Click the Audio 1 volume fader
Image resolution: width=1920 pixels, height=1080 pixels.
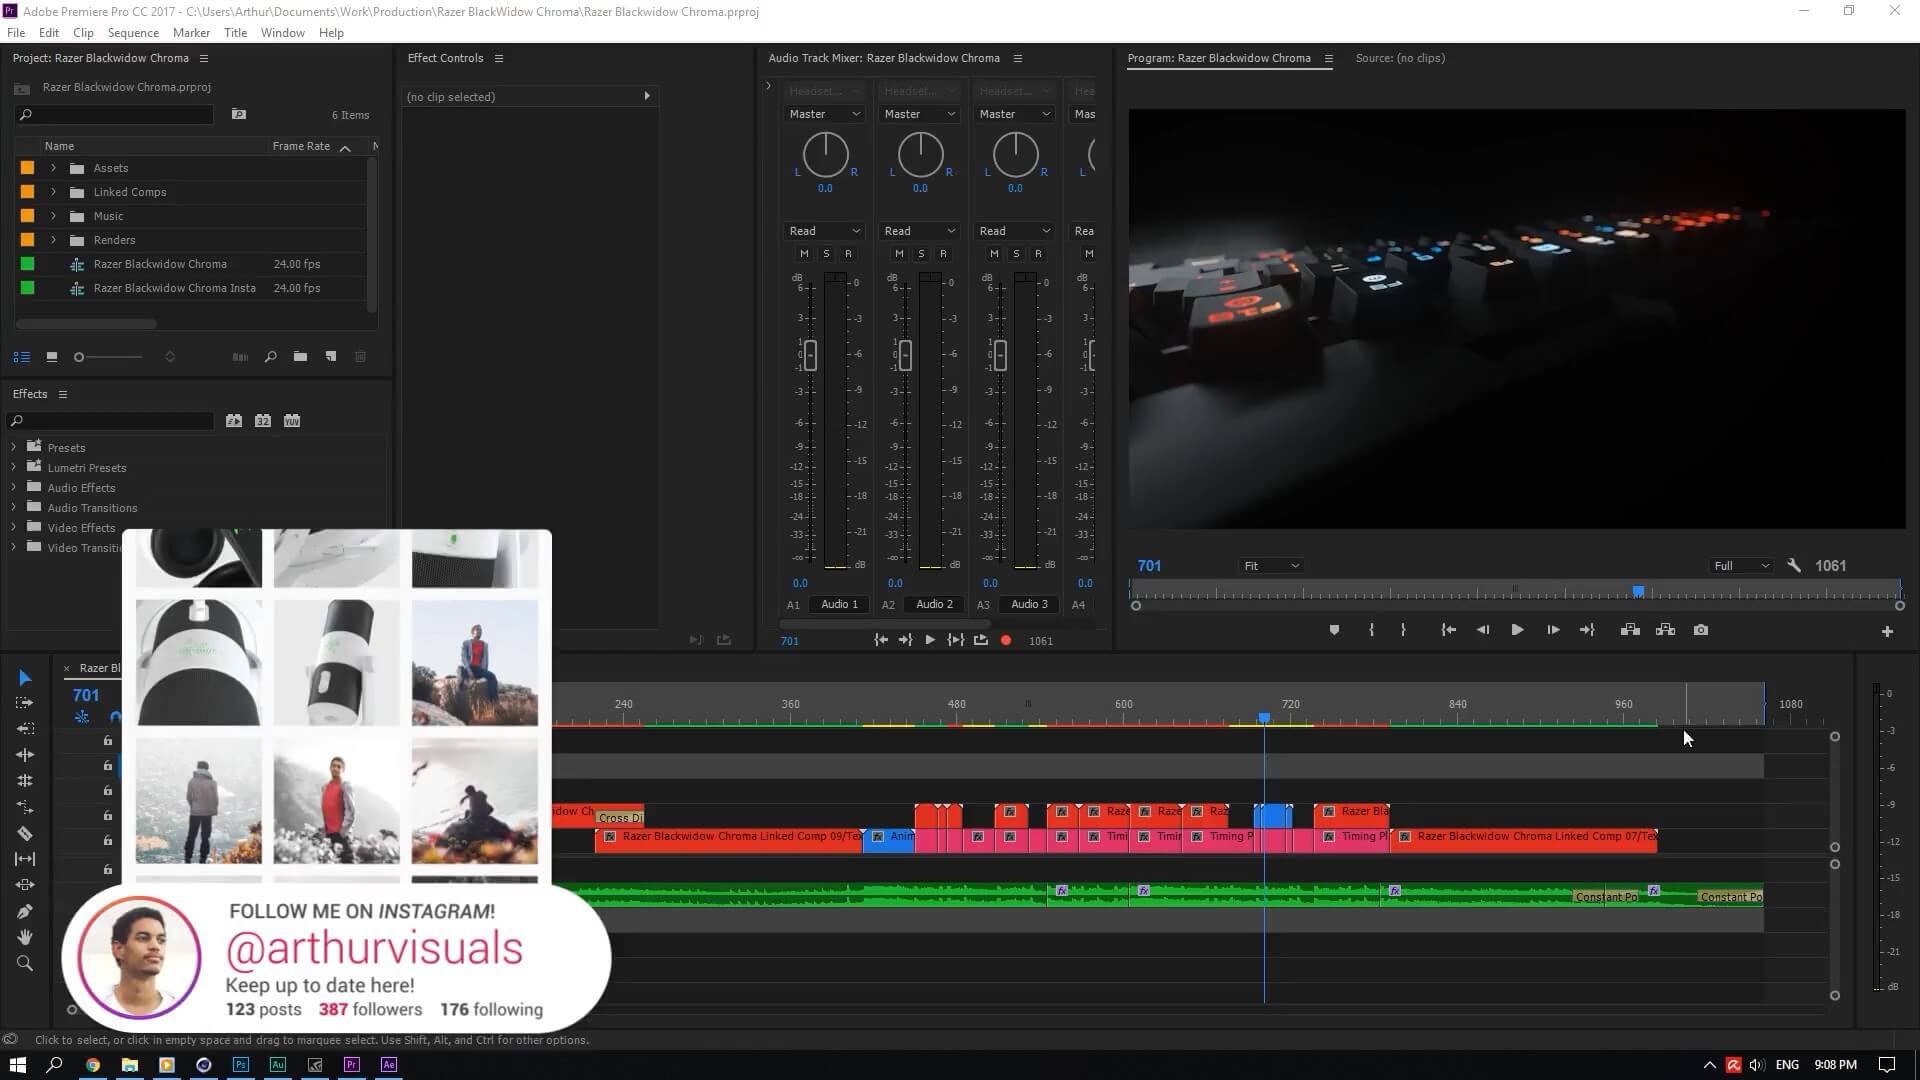[x=810, y=355]
